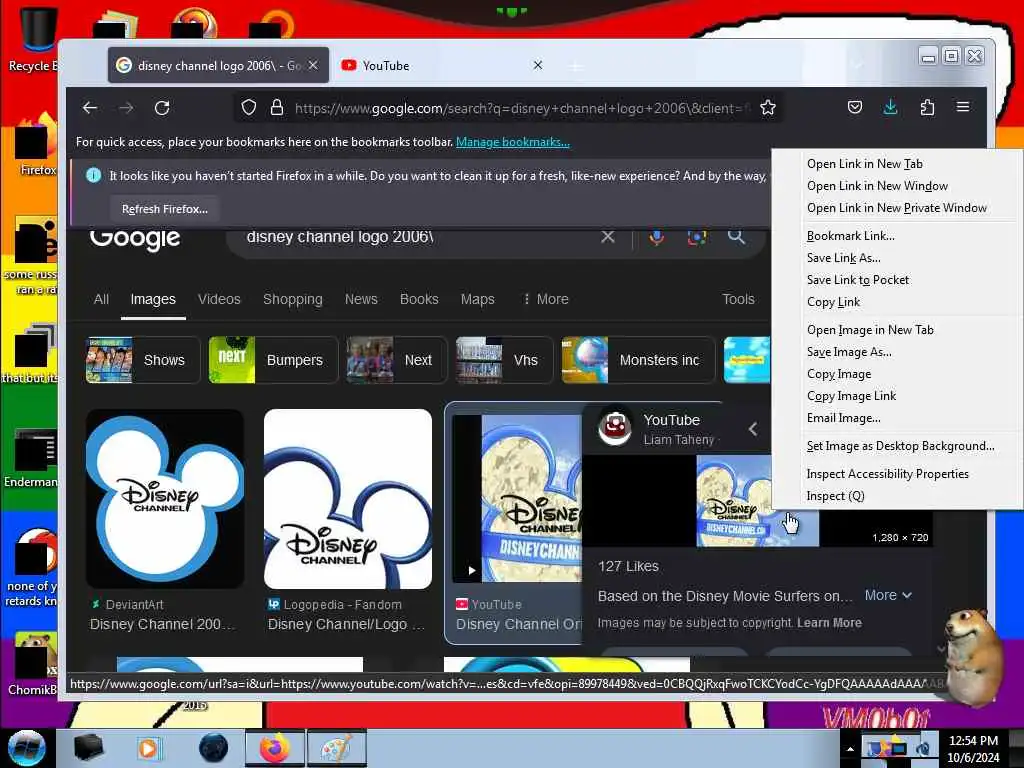This screenshot has width=1024, height=768.
Task: Reload the page with the refresh icon
Action: tap(162, 108)
